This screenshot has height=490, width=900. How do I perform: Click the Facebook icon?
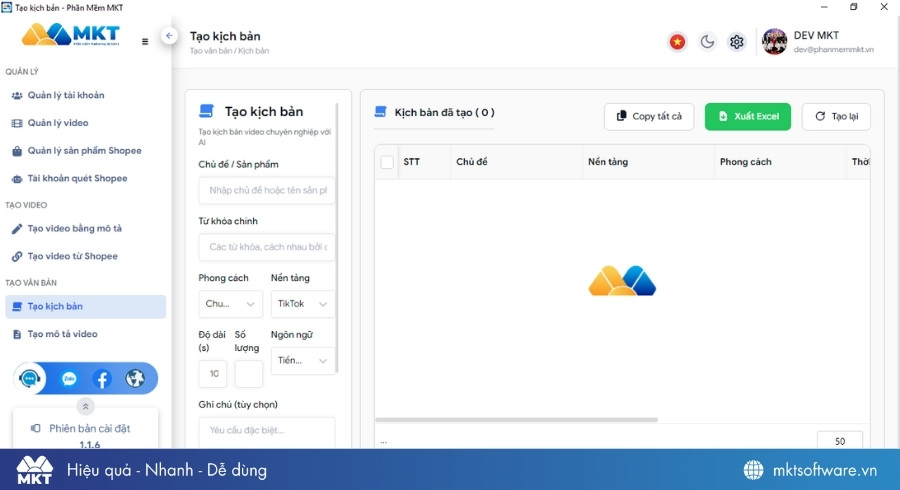point(102,379)
